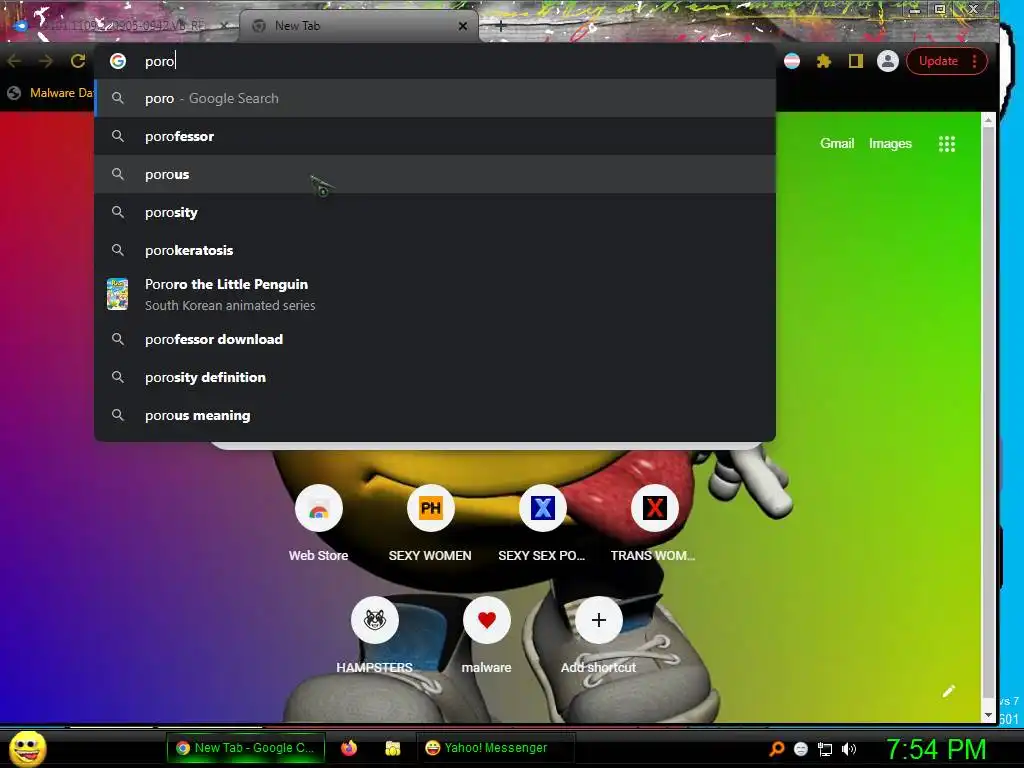1024x768 pixels.
Task: Open the Gmail link
Action: [837, 144]
